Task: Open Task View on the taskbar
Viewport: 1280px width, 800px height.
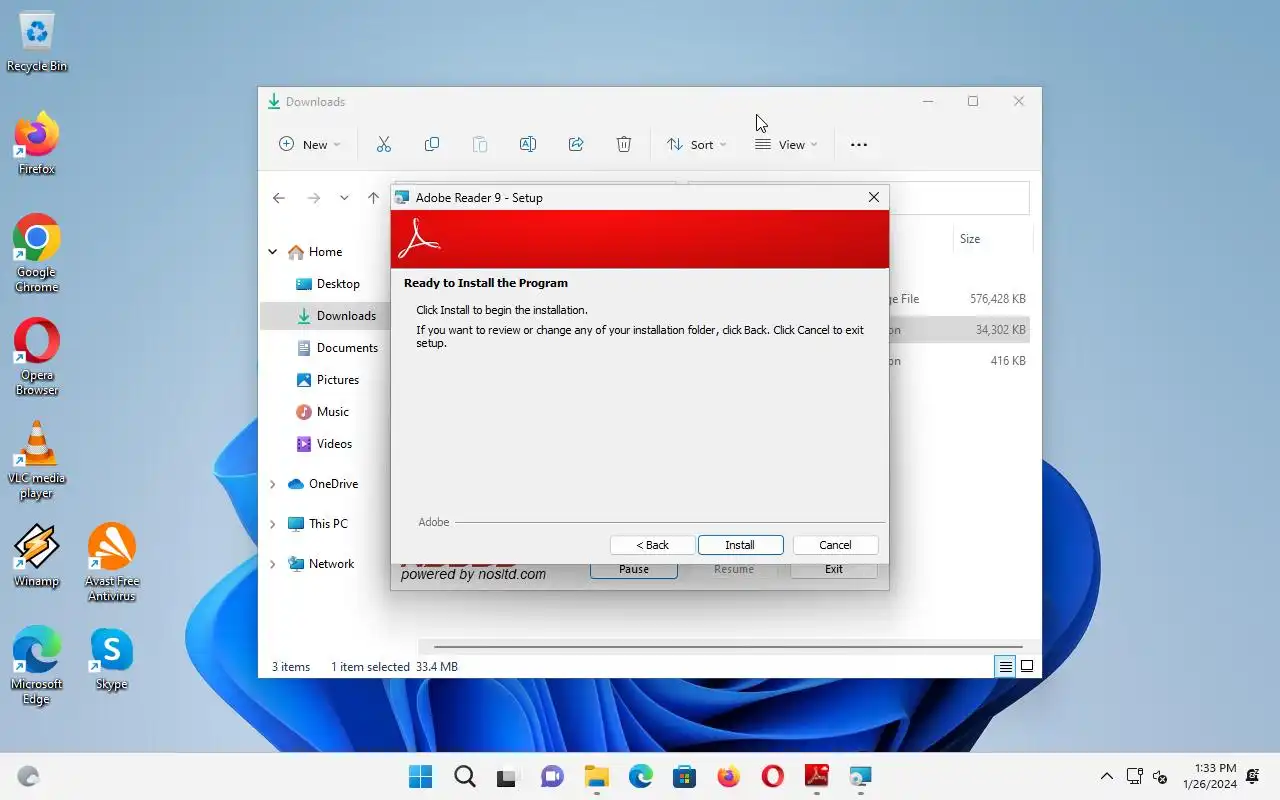Action: [x=509, y=776]
